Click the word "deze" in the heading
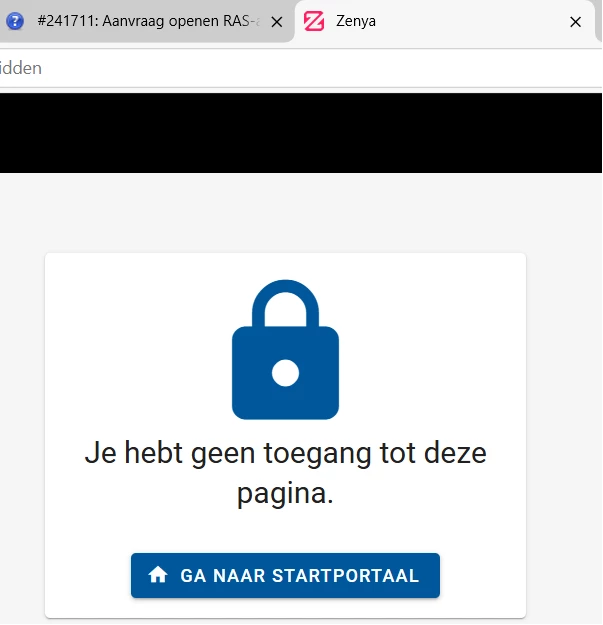This screenshot has width=603, height=625. 455,453
